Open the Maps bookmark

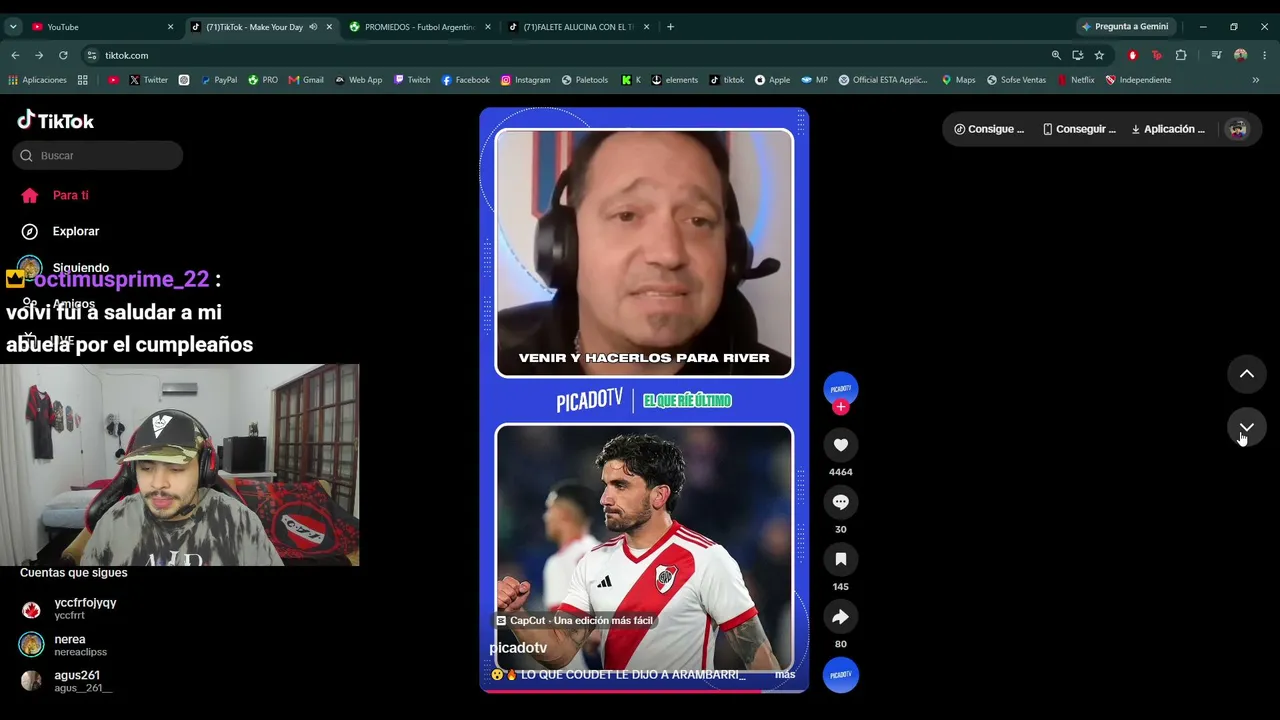coord(958,80)
